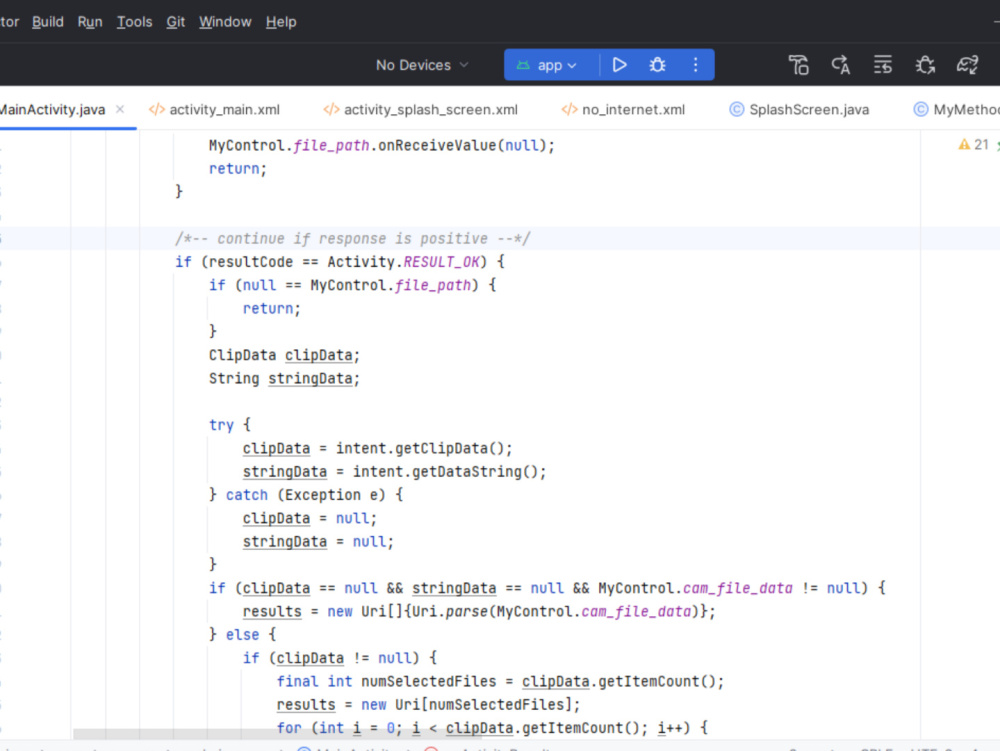Screen dimensions: 1000x751
Task: Open the No Devices dropdown
Action: [x=422, y=65]
